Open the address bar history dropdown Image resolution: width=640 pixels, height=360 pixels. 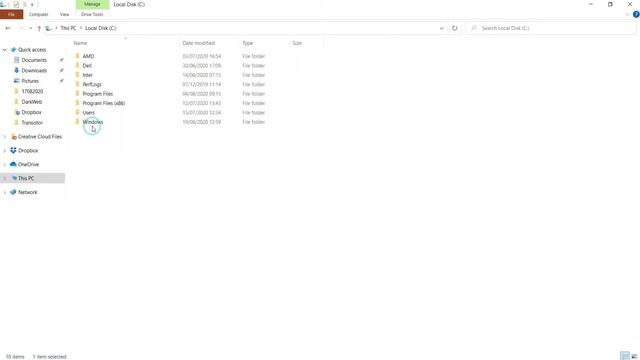[x=442, y=28]
